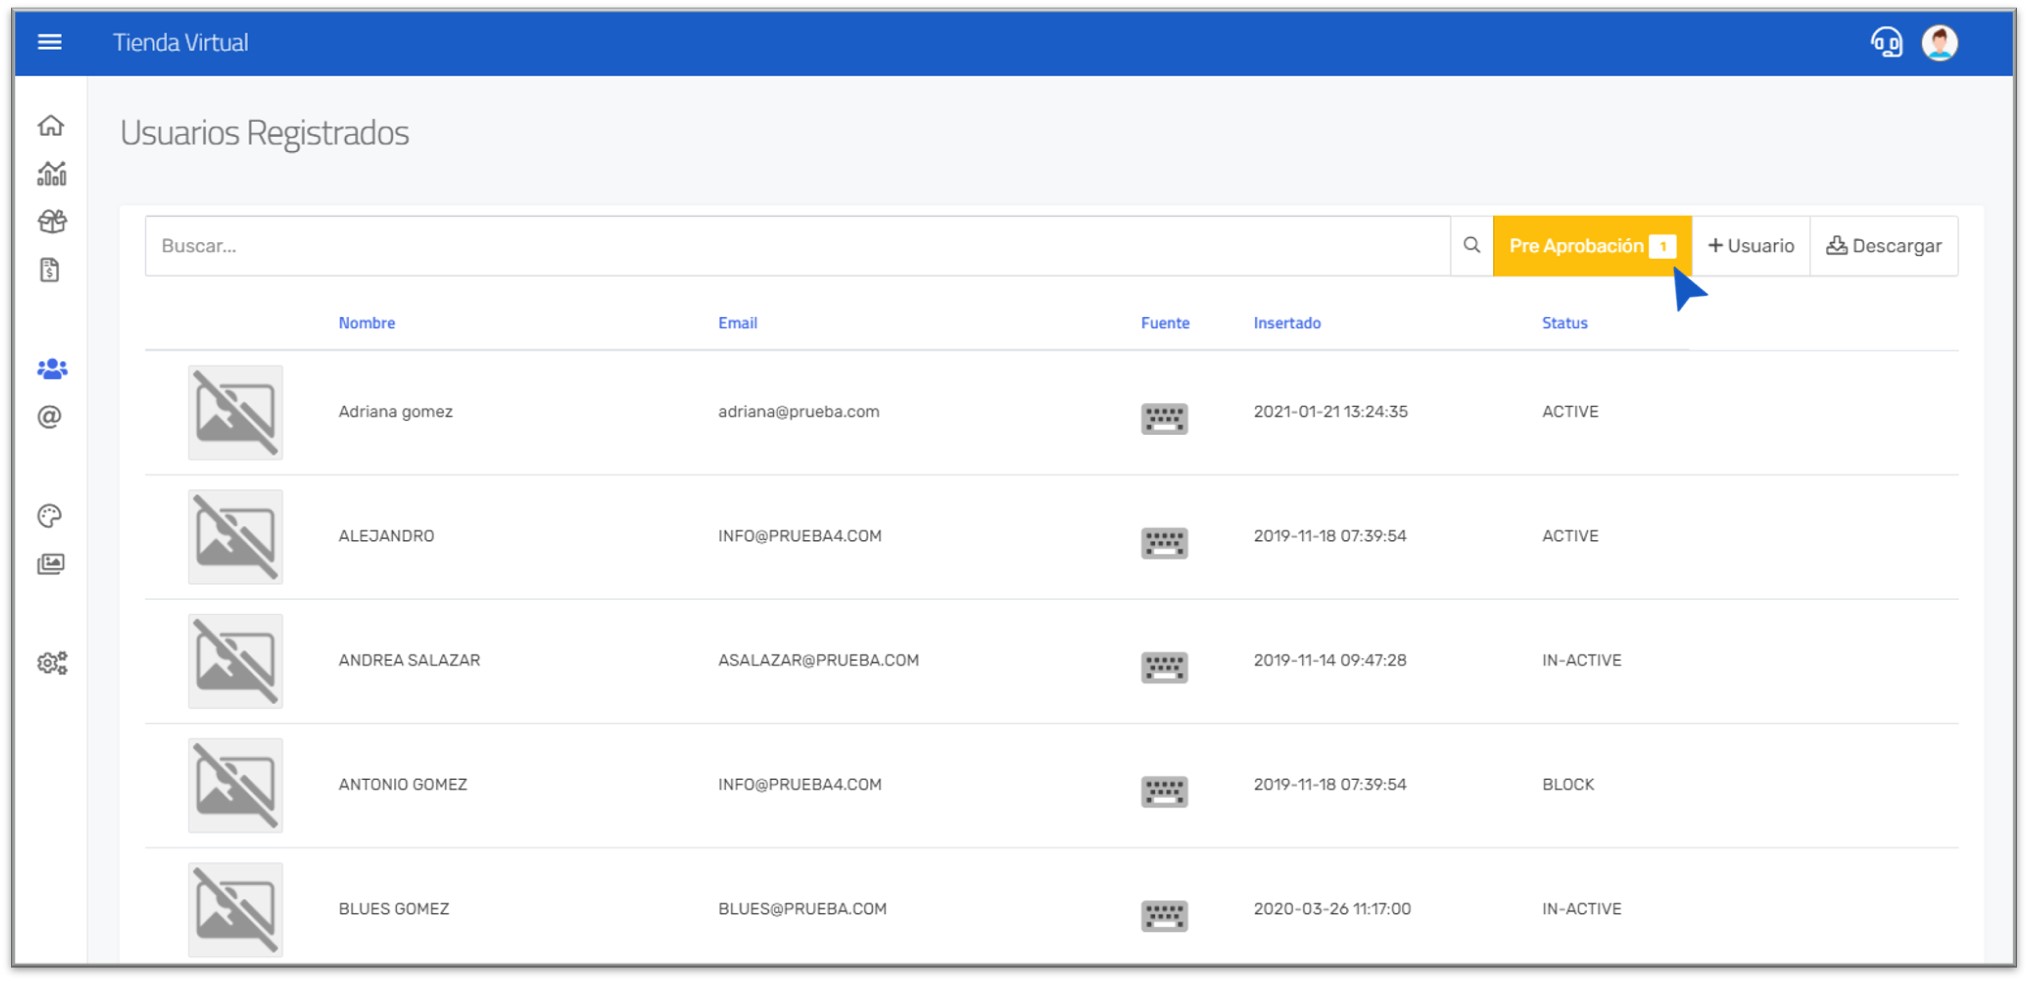Open the support headset icon
Screen dimensions: 2028x981
pyautogui.click(x=1886, y=43)
